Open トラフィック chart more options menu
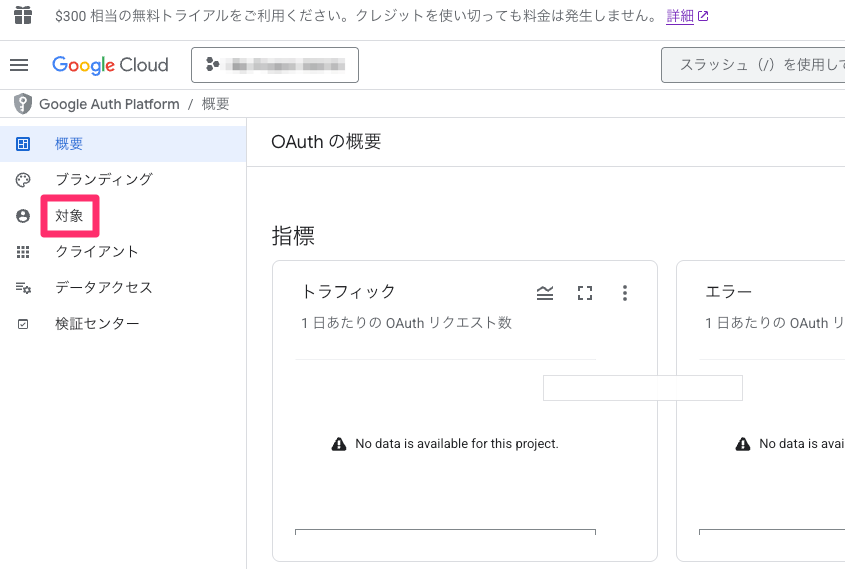This screenshot has width=845, height=569. pos(625,293)
